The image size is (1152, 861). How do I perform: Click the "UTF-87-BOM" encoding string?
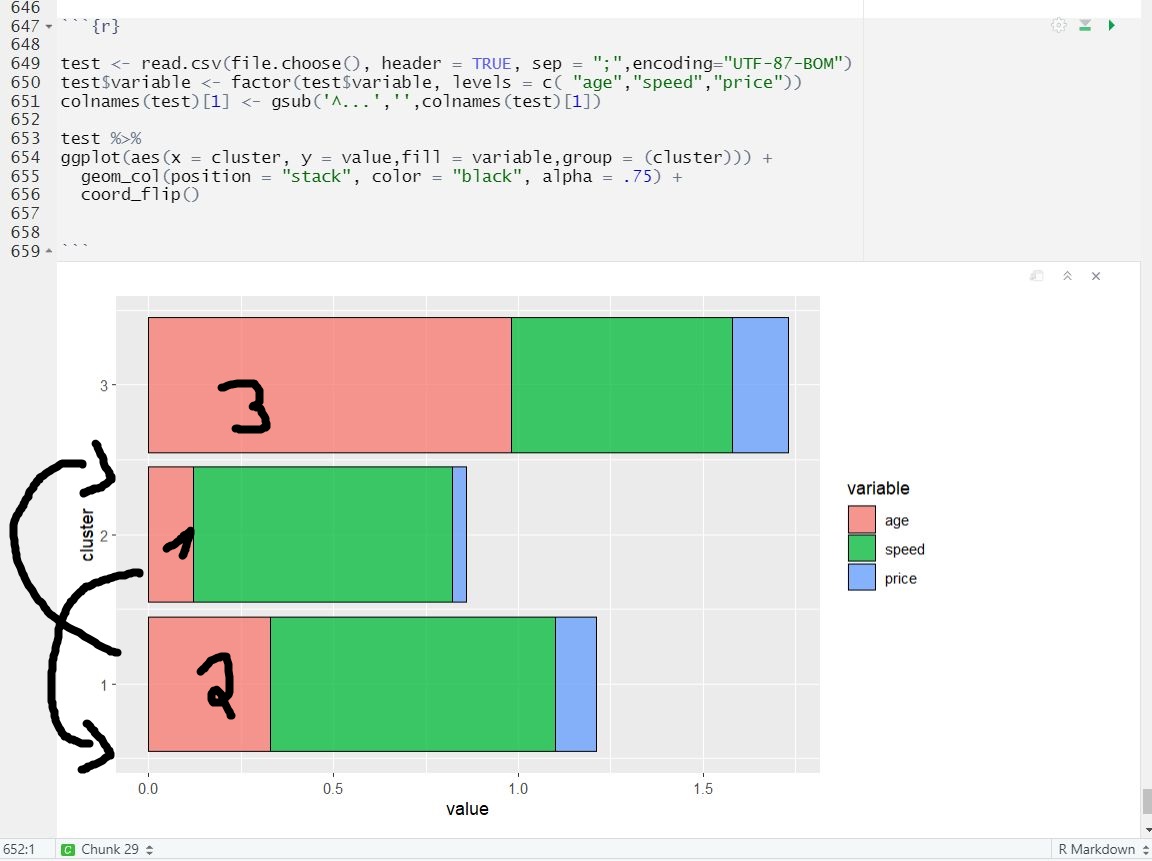click(782, 63)
